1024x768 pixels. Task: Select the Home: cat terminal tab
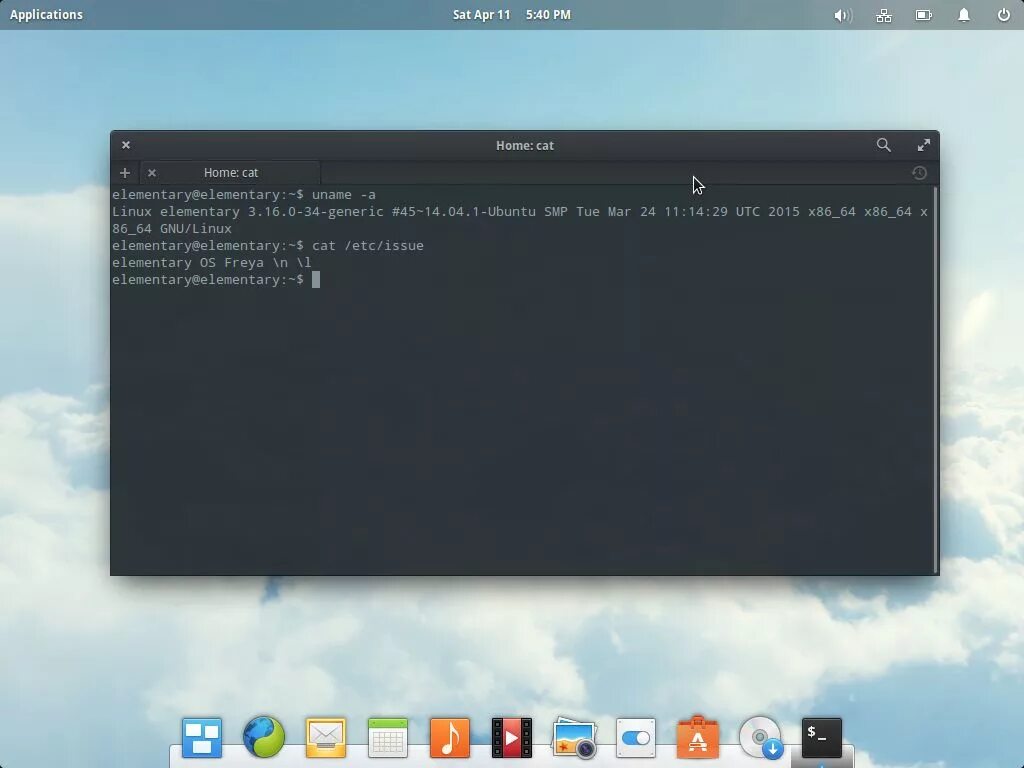230,172
